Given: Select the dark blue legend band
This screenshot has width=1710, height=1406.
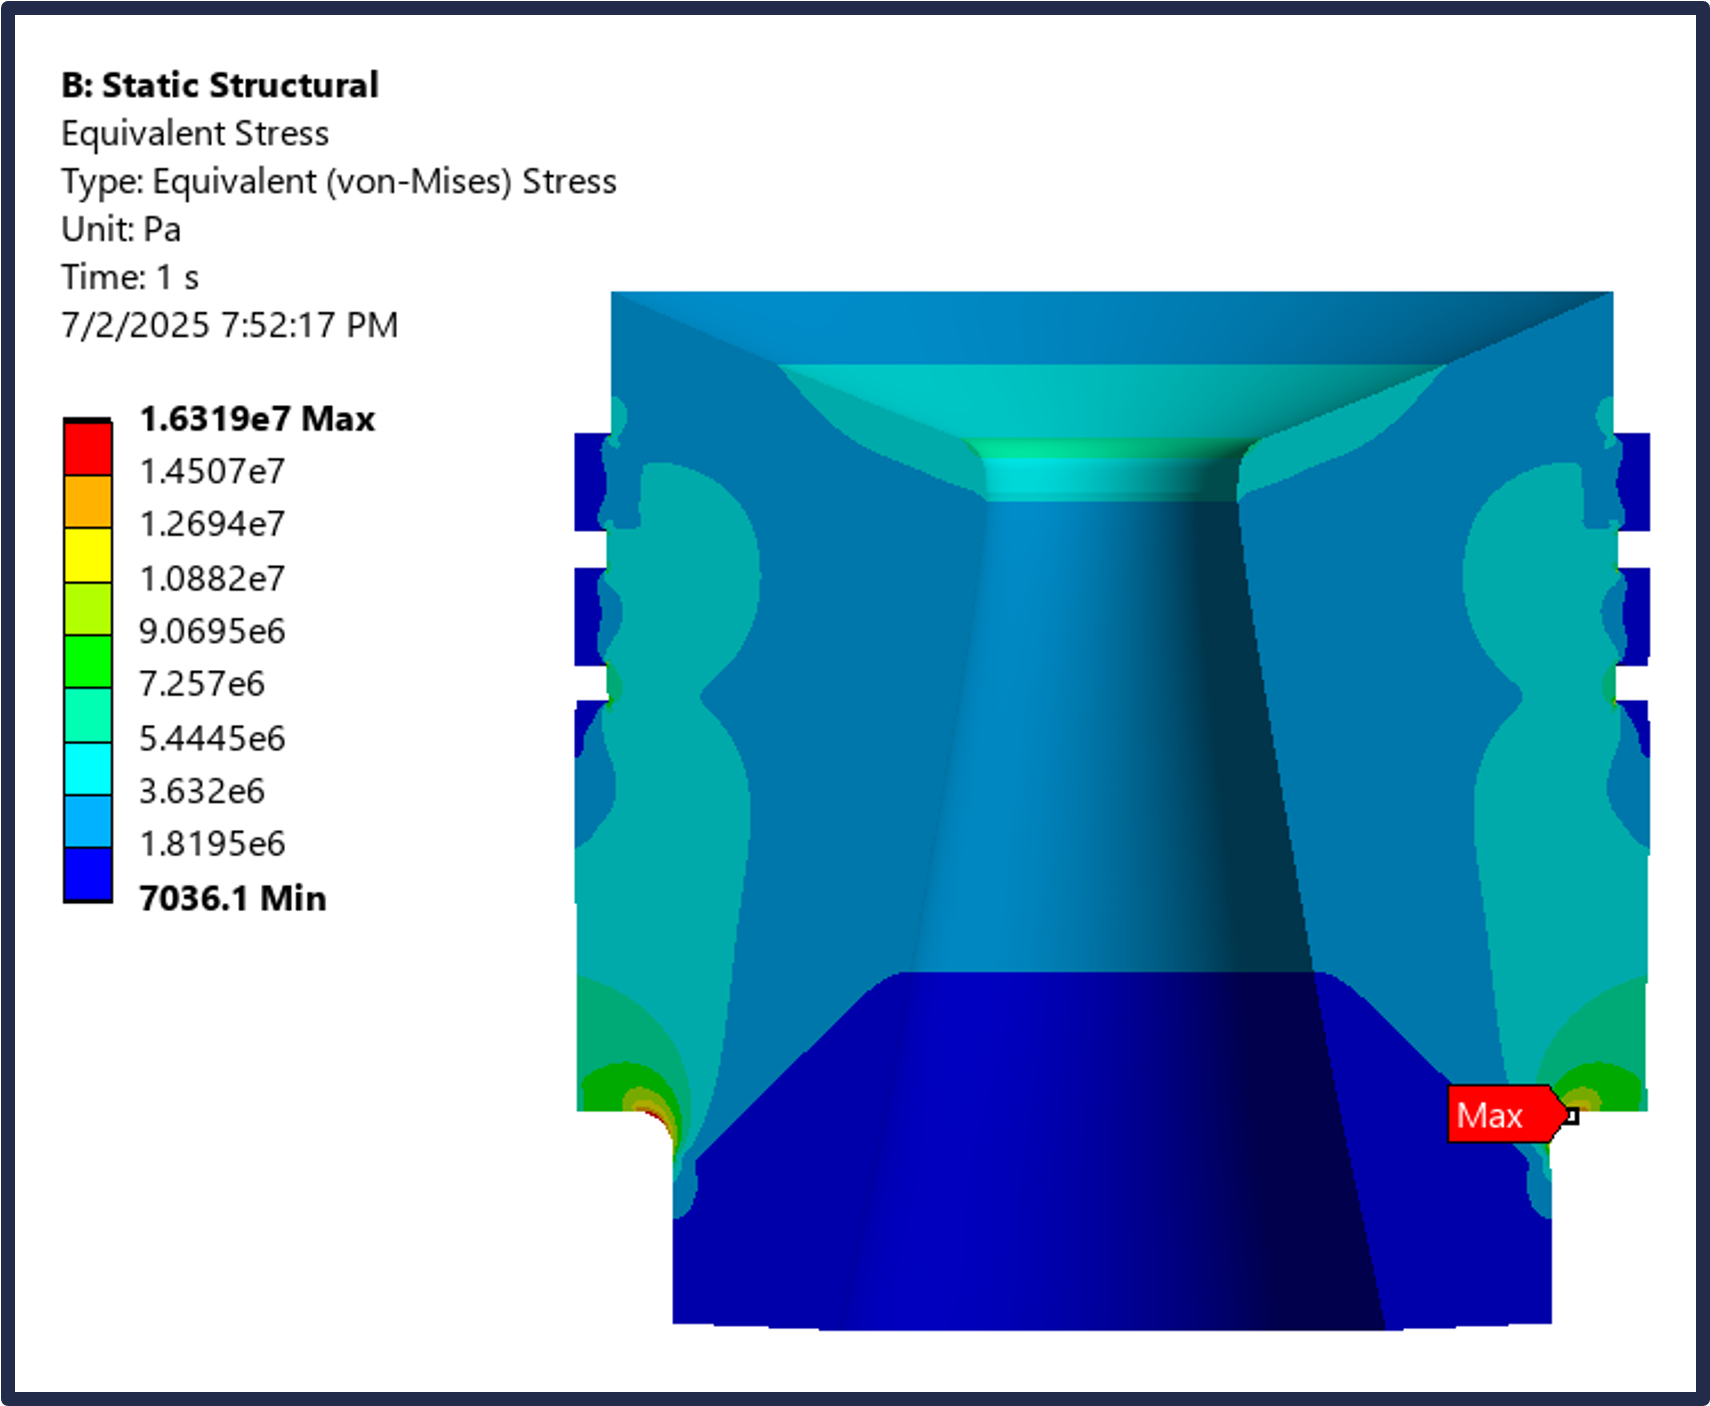Looking at the screenshot, I should click(88, 874).
